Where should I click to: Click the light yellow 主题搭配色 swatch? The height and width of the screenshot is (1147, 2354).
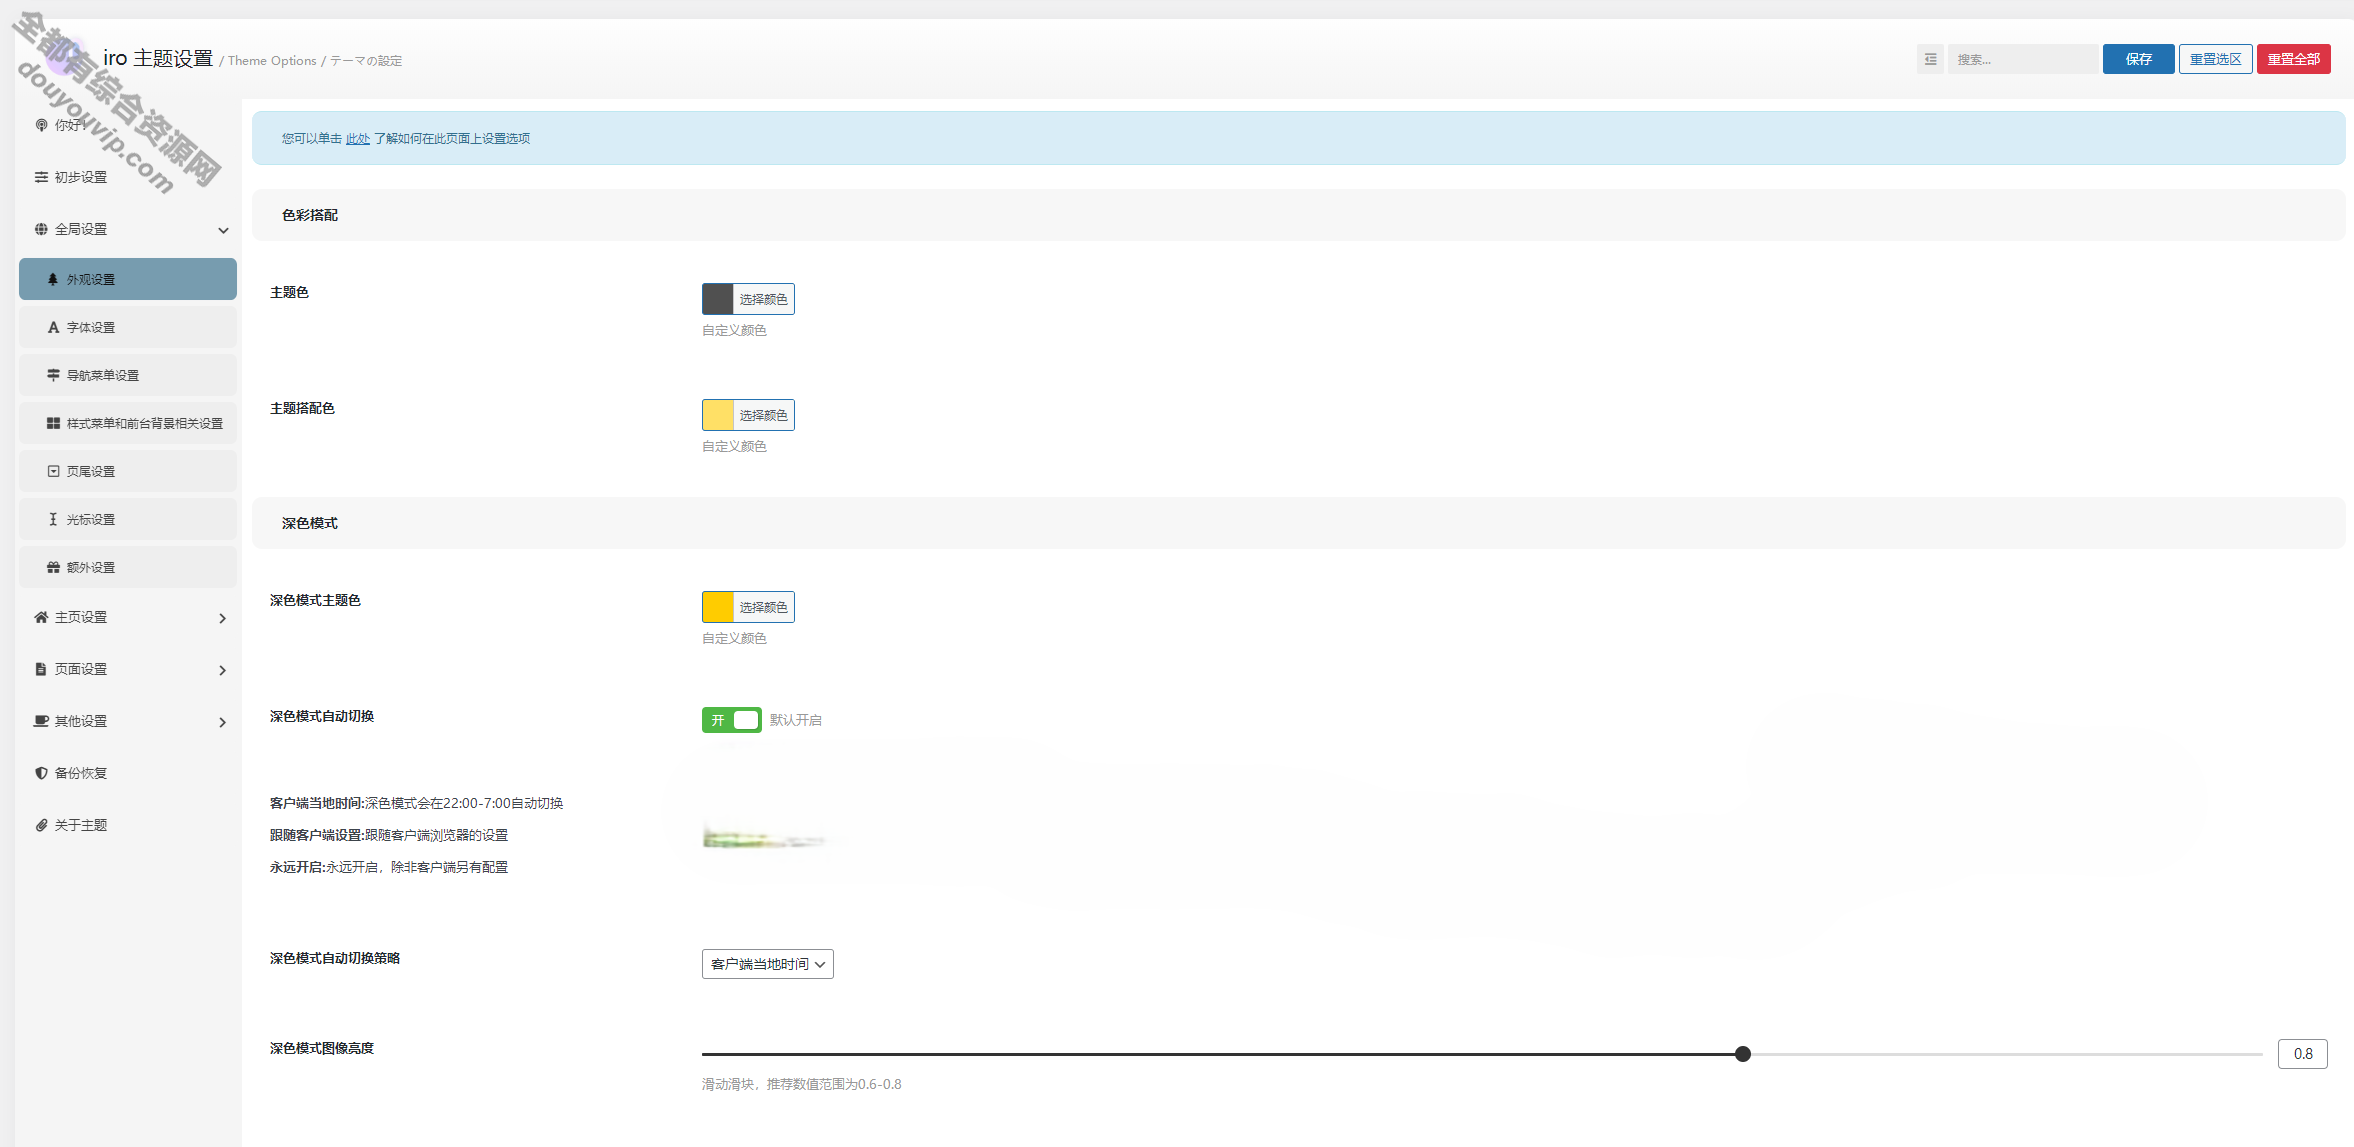(x=718, y=415)
